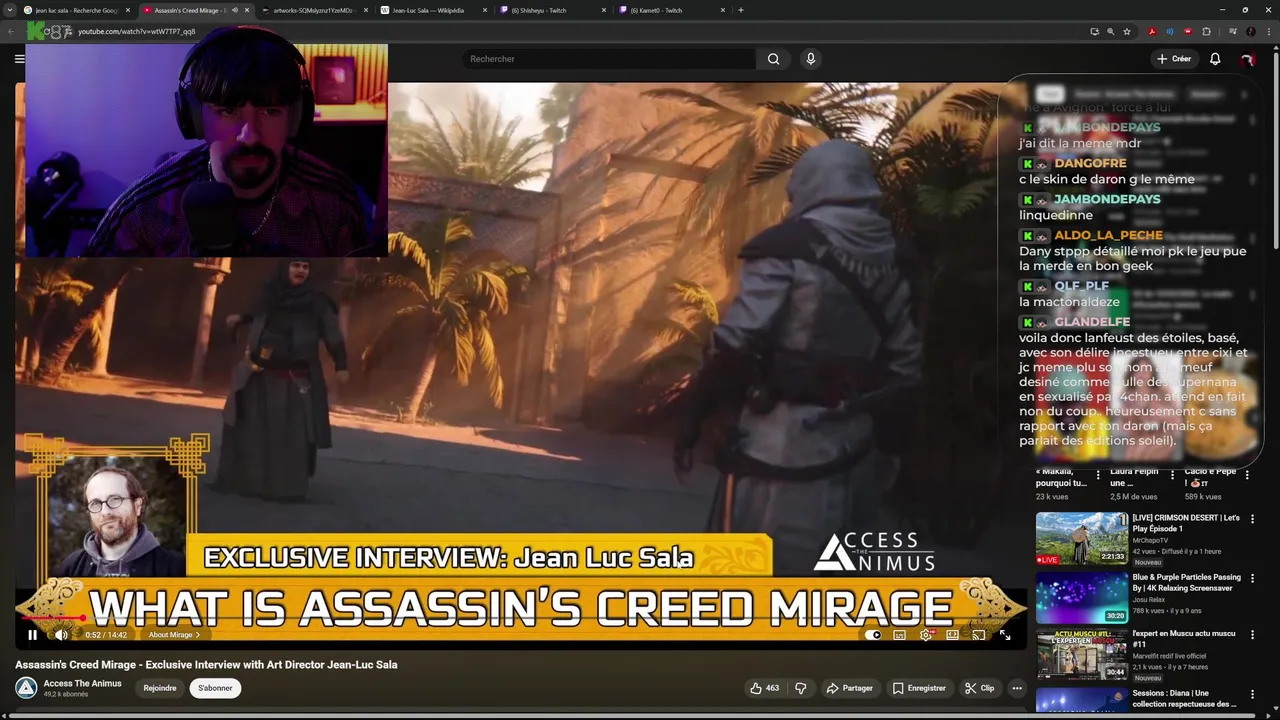1280x720 pixels.
Task: Open options menu for Sessions : Diana video
Action: (1252, 695)
